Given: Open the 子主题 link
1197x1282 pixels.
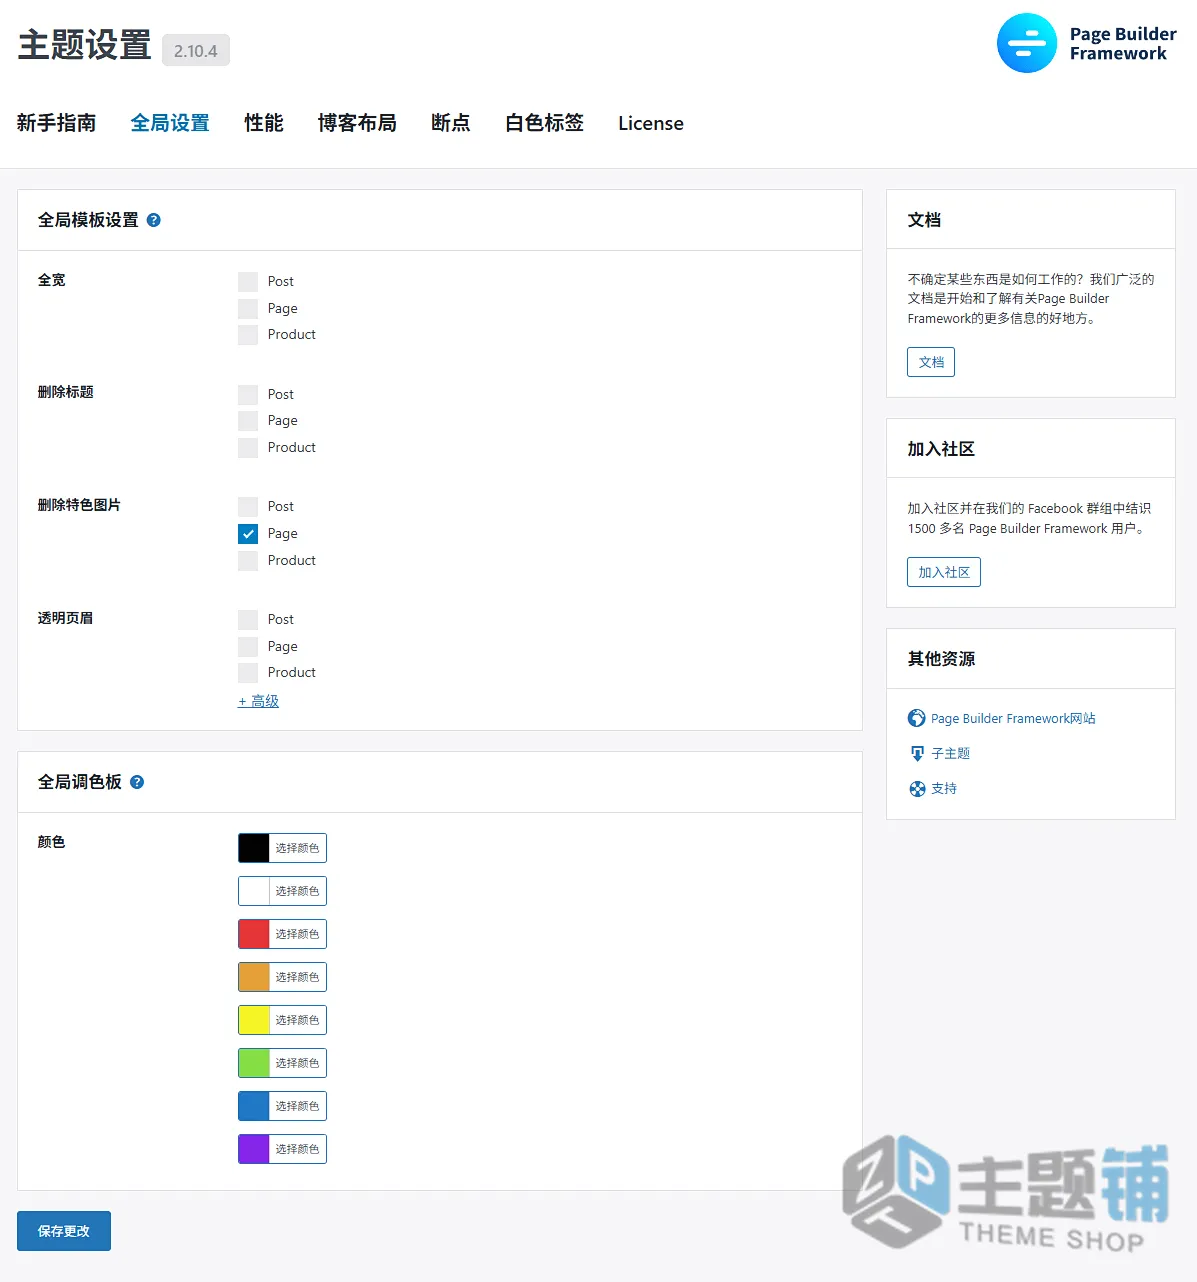Looking at the screenshot, I should pos(951,753).
